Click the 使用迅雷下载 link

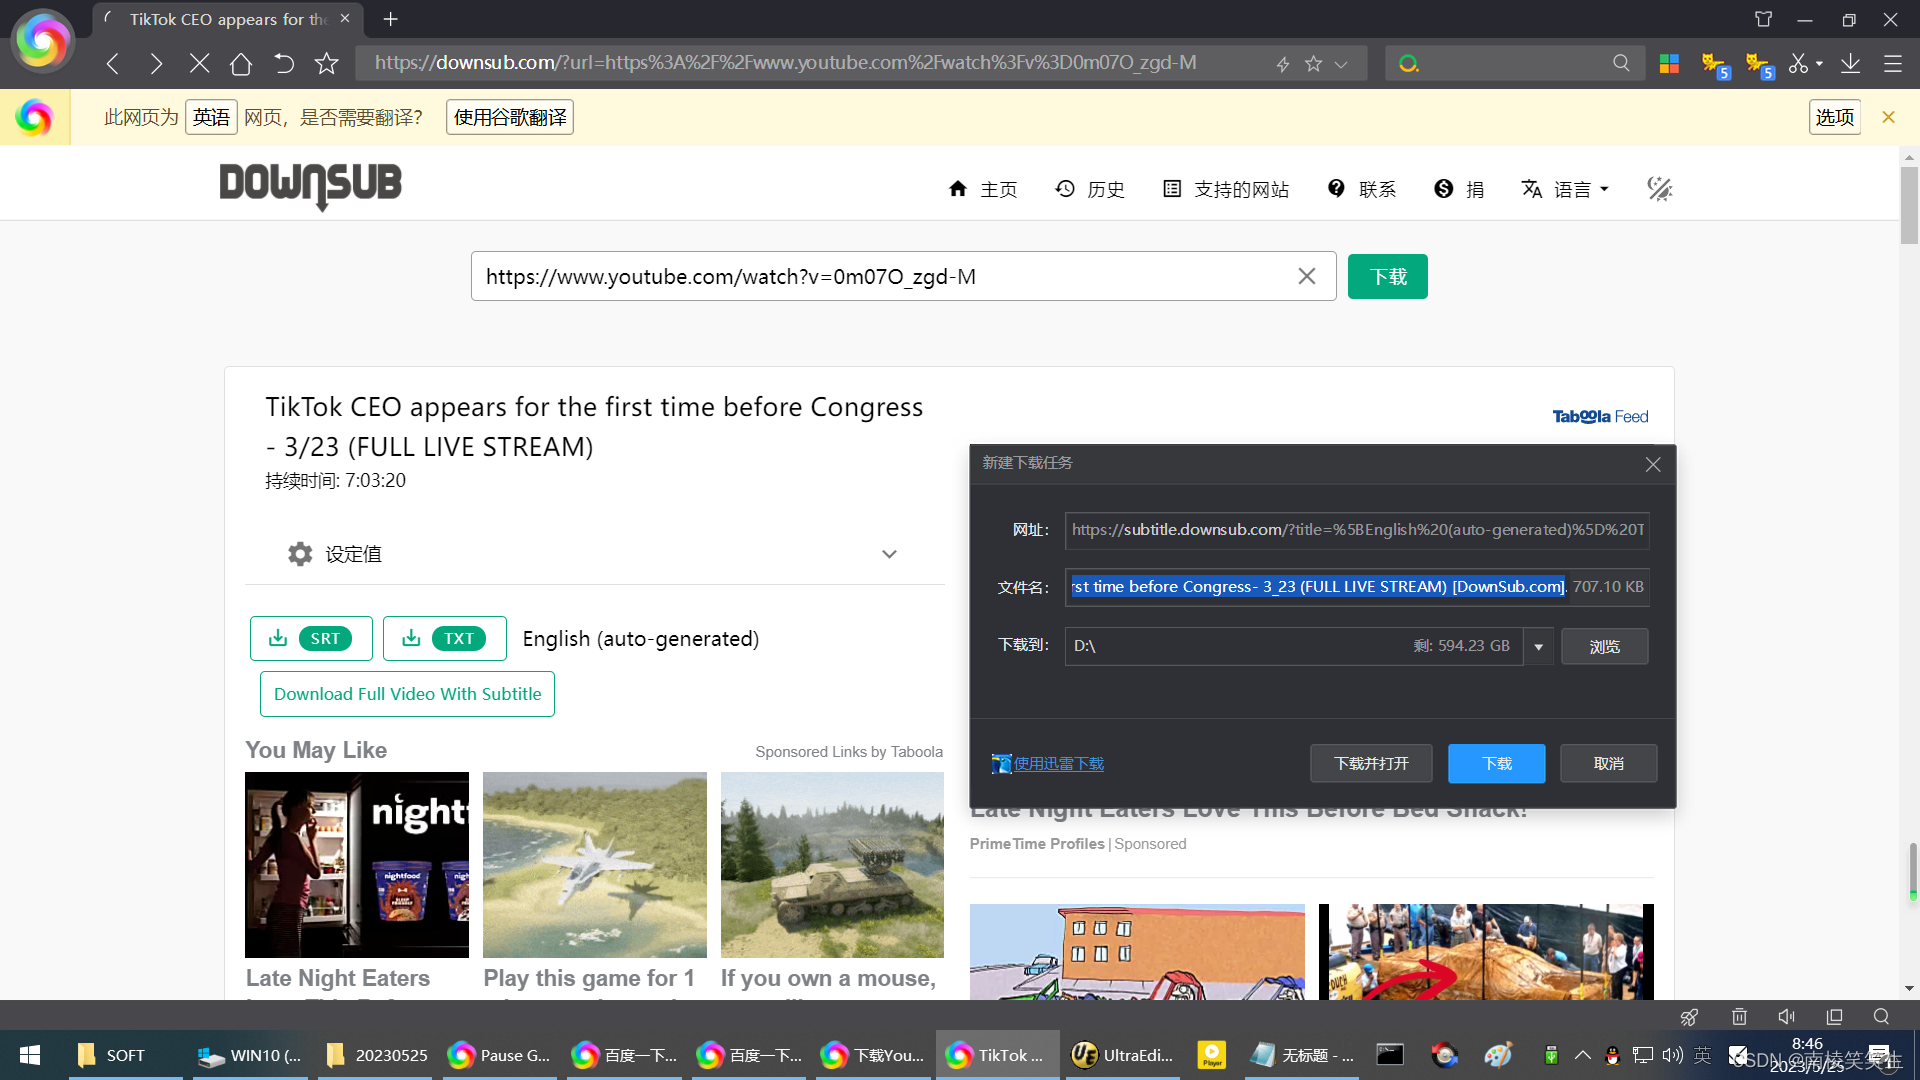(x=1058, y=763)
